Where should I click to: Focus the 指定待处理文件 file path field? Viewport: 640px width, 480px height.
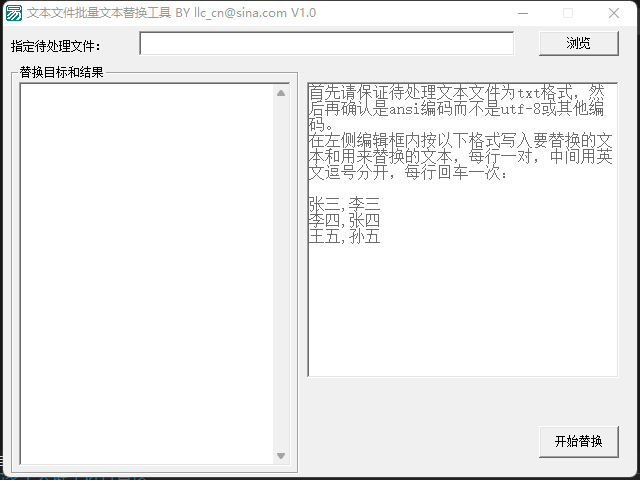tap(326, 44)
